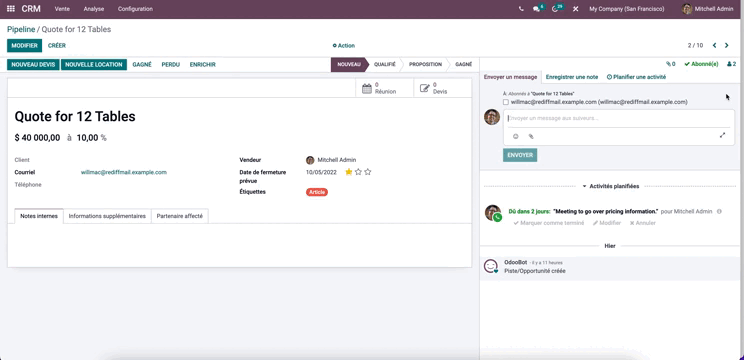Viewport: 744px width, 360px height.
Task: Open the apps grid menu icon
Action: [x=11, y=9]
